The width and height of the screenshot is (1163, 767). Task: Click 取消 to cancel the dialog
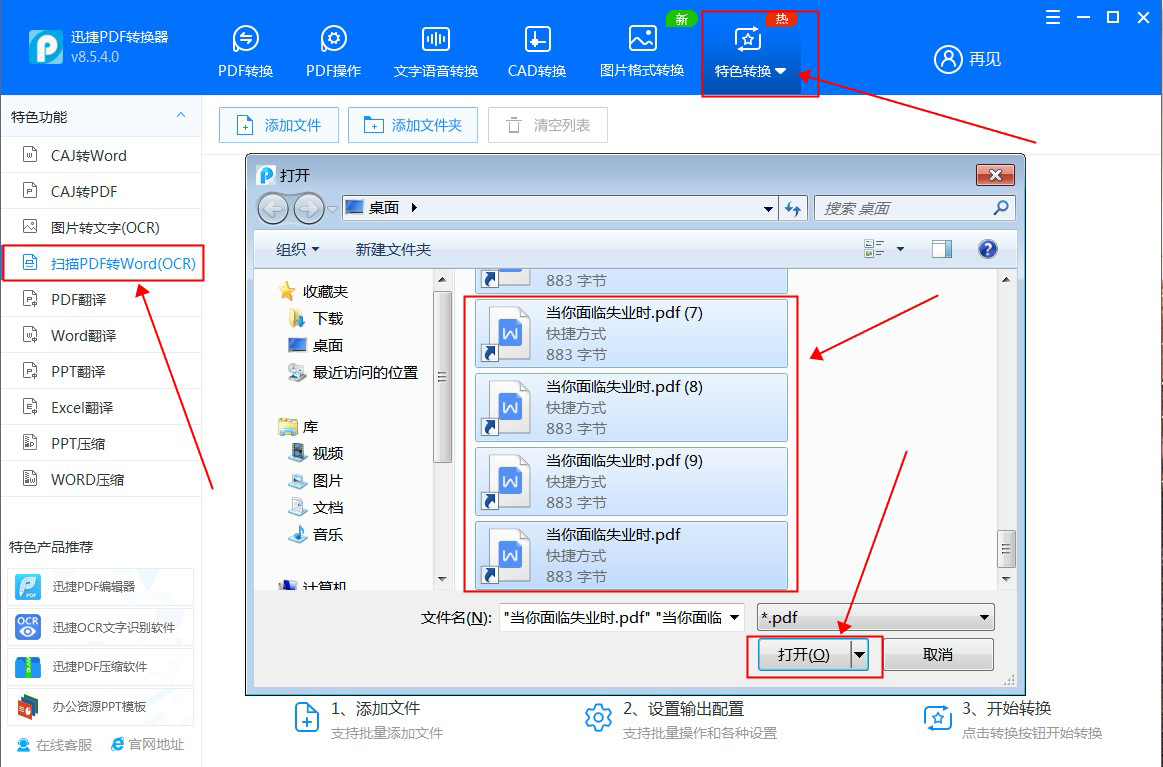point(937,654)
